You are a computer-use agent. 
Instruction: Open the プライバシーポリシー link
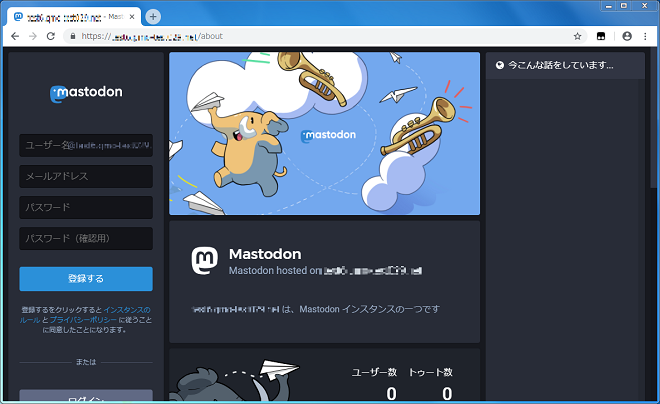[83, 320]
